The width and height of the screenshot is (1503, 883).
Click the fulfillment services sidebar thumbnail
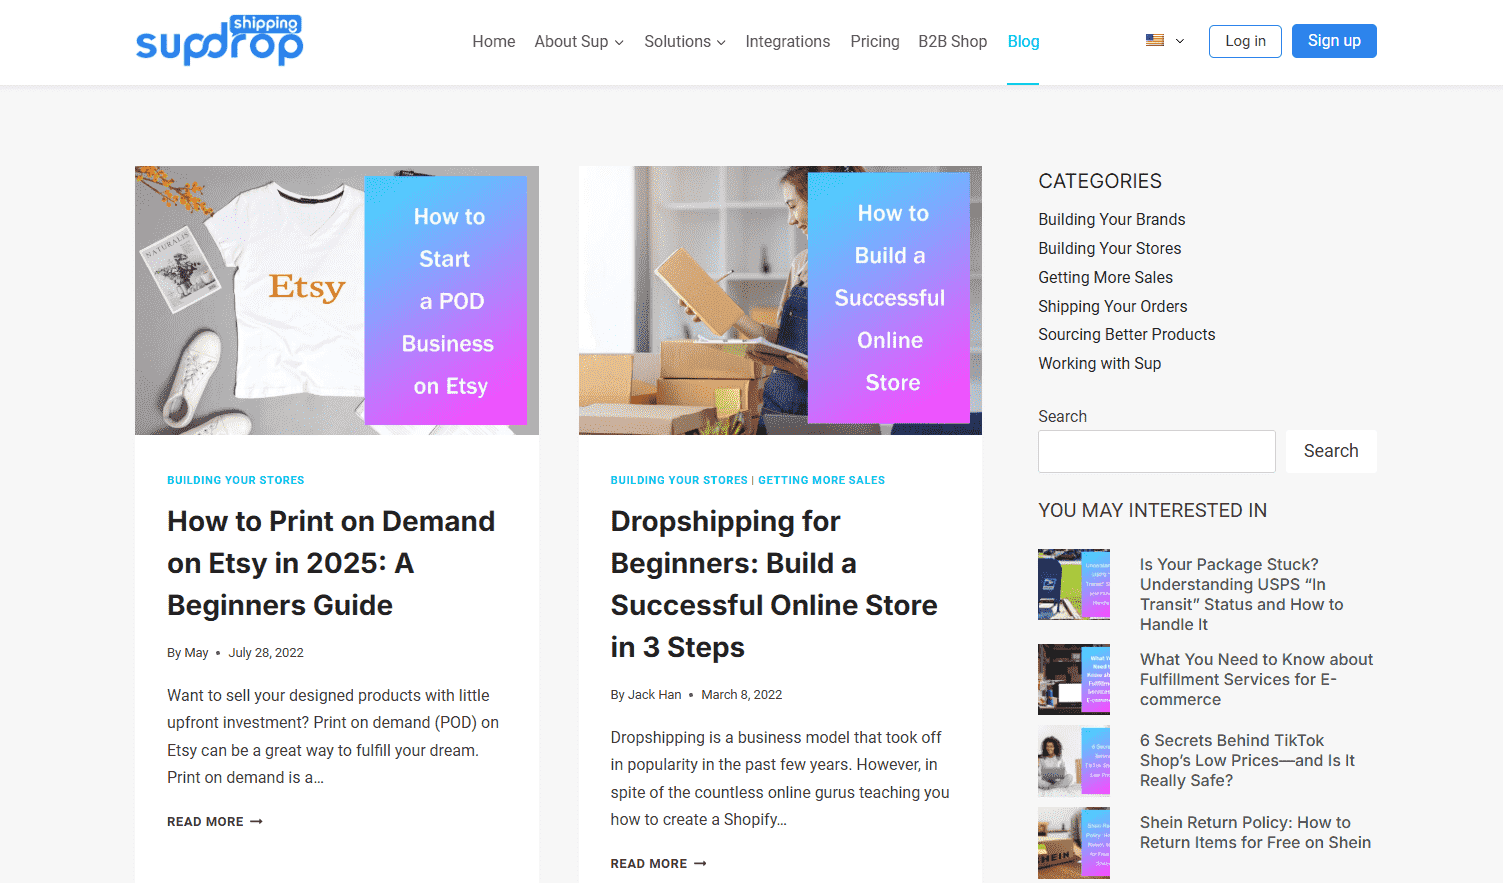[1073, 679]
